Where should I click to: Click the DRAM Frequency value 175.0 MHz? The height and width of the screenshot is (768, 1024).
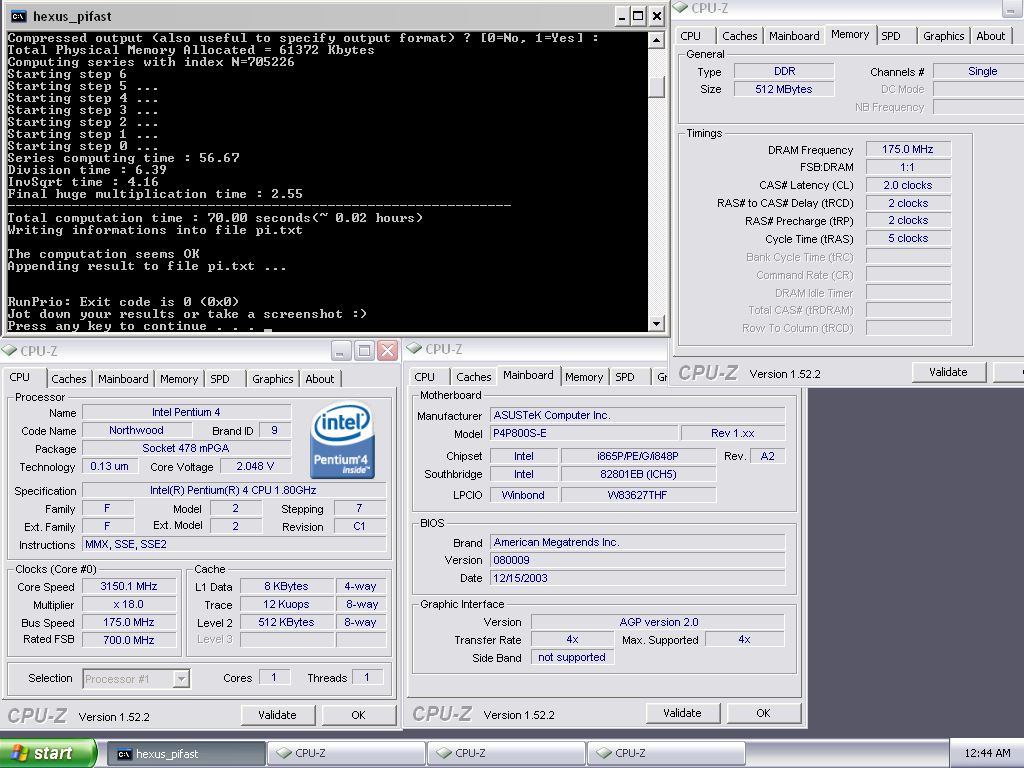pyautogui.click(x=908, y=150)
